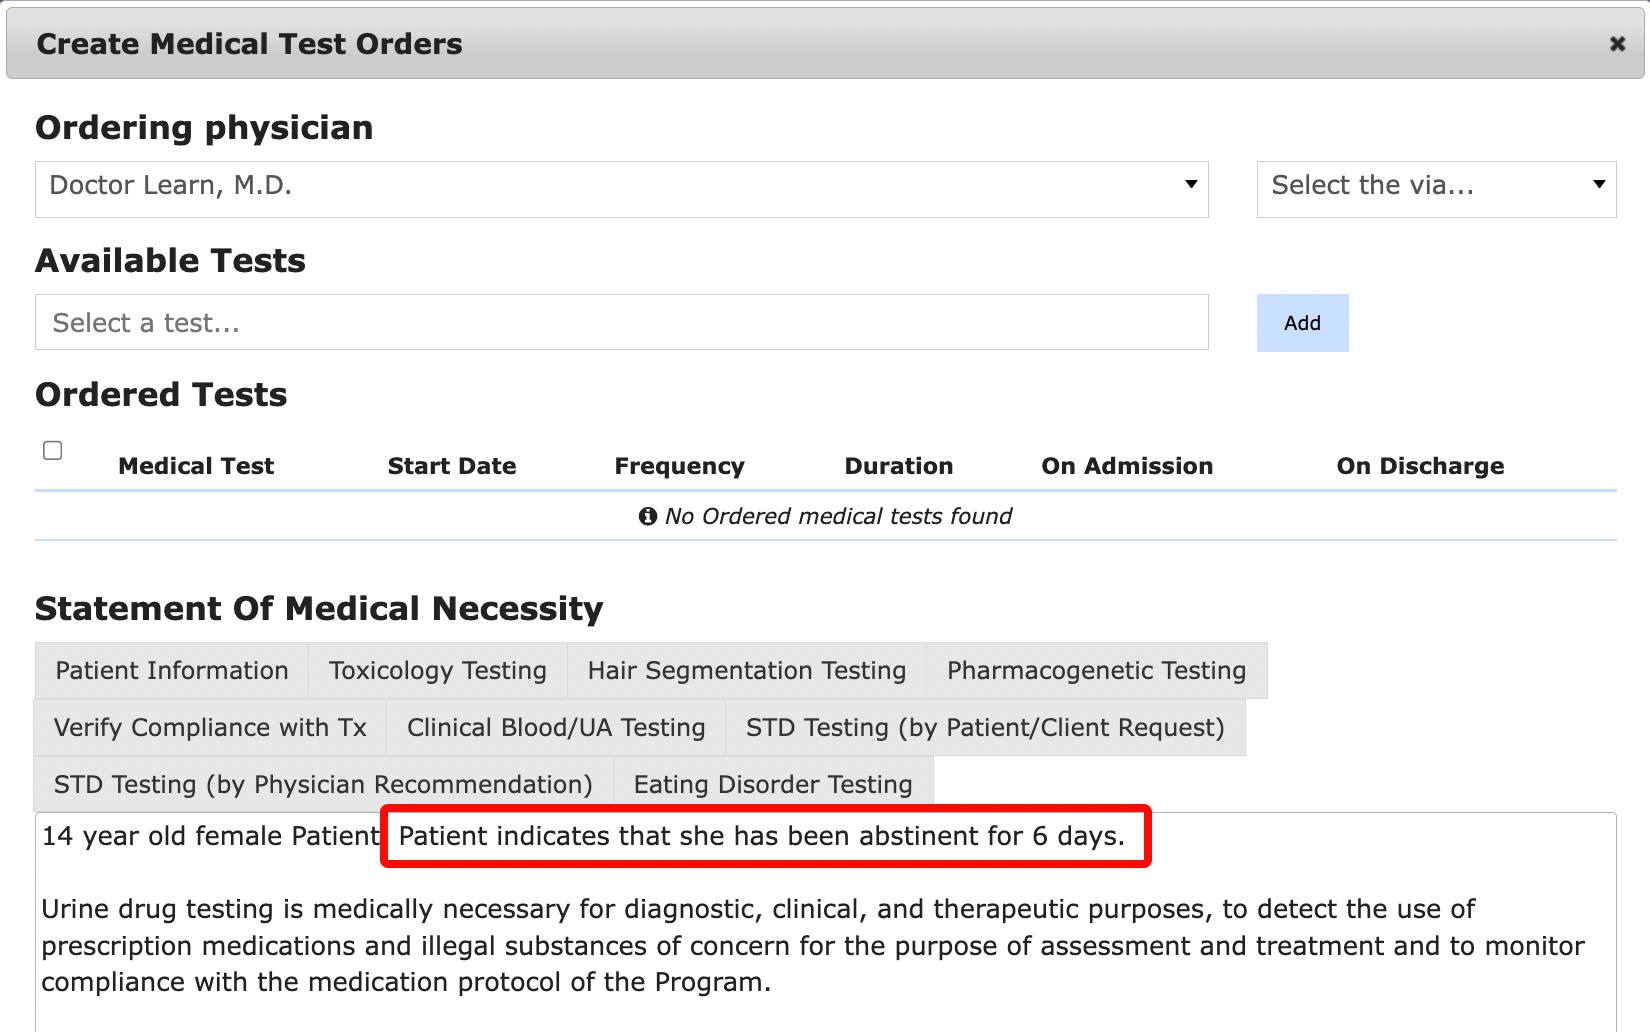The image size is (1650, 1032).
Task: Switch to the Toxicology Testing tab
Action: (x=438, y=670)
